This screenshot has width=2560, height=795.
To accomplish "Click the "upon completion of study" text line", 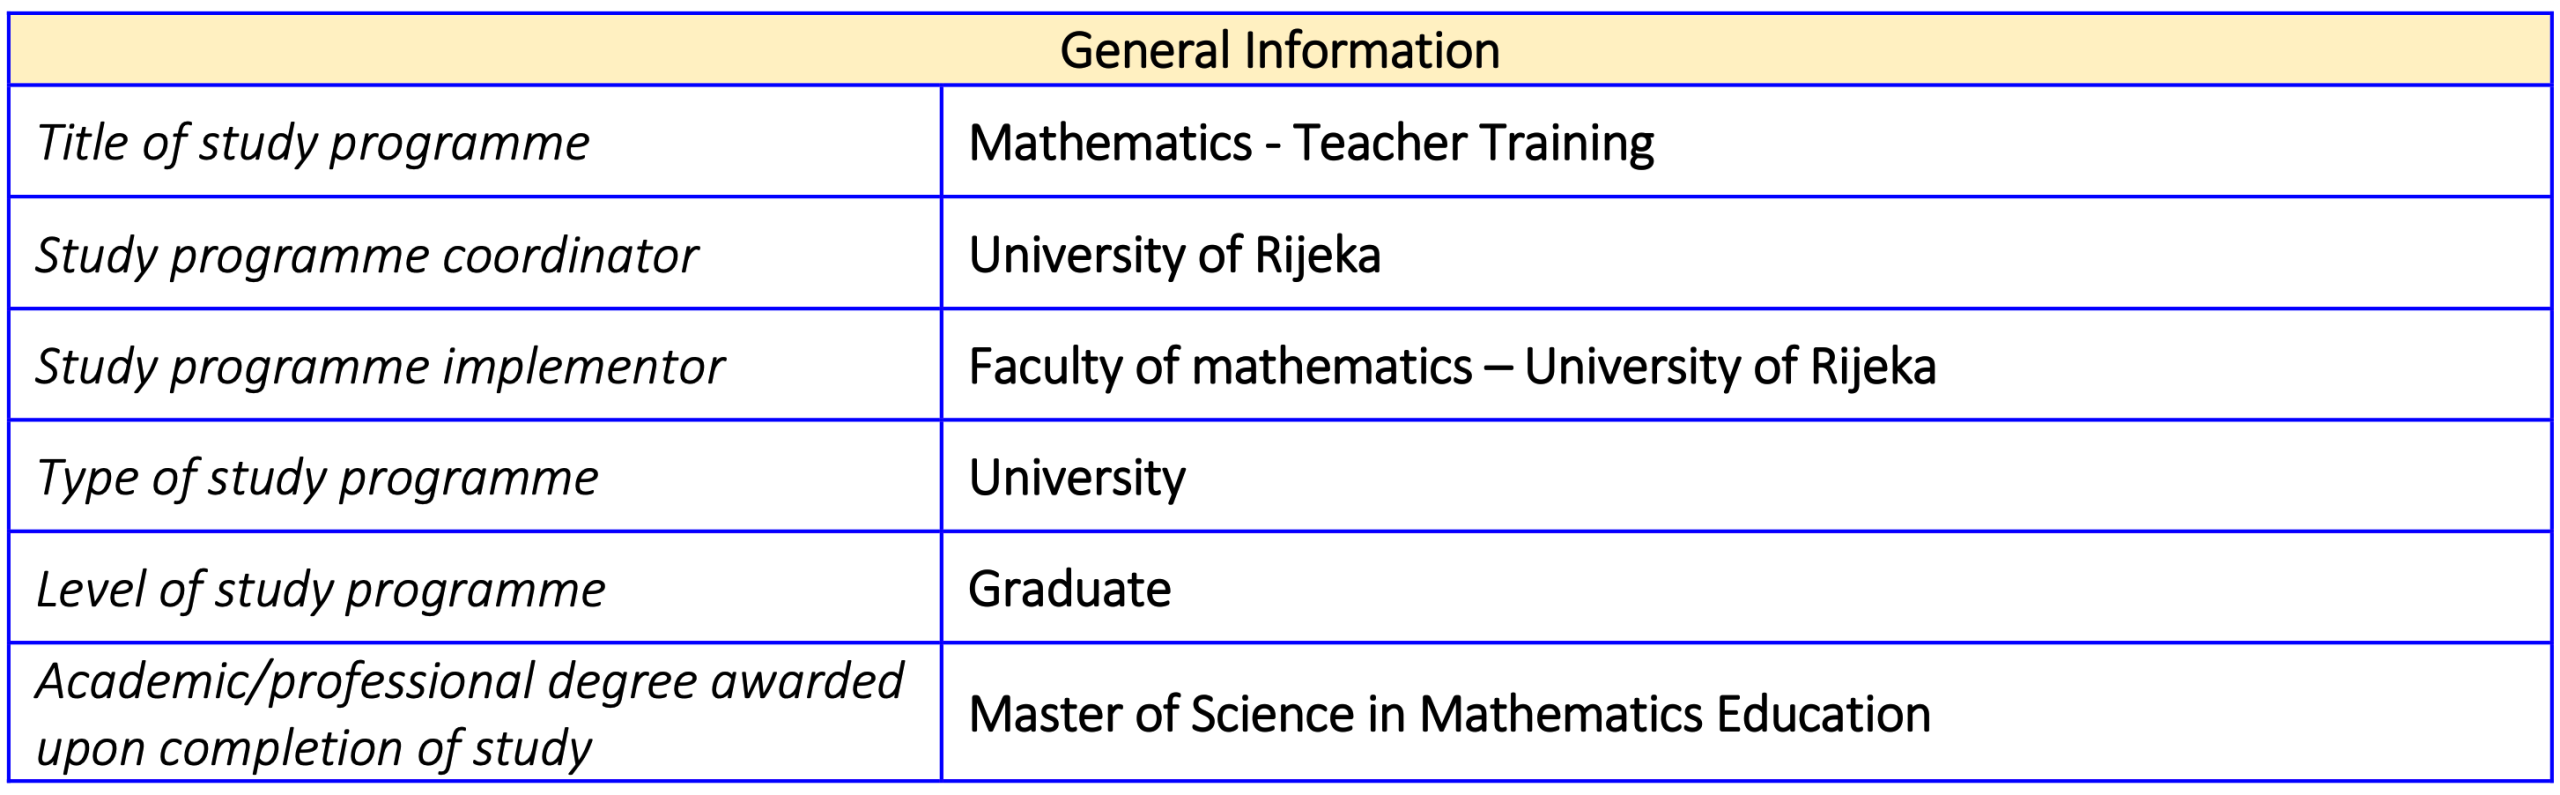I will (x=314, y=748).
